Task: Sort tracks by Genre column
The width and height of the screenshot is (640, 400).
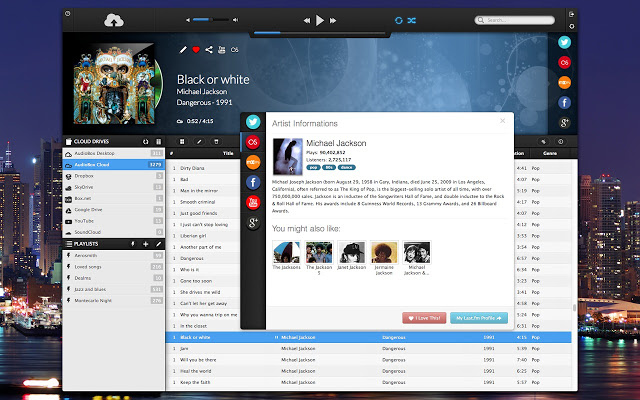Action: 549,153
